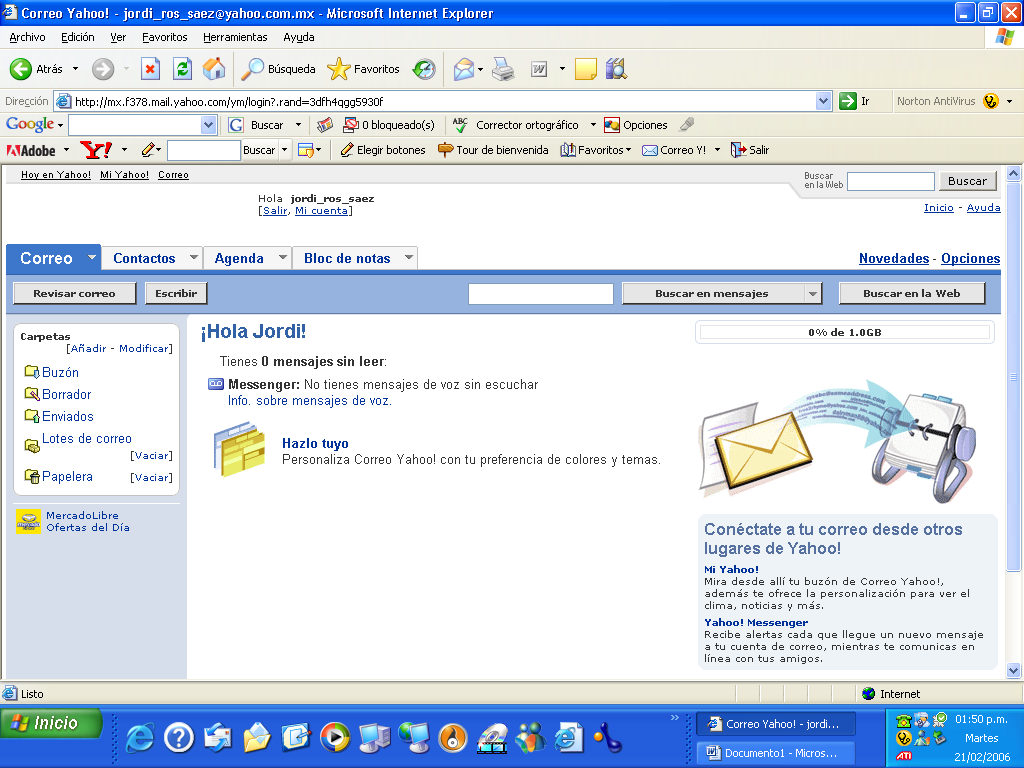The image size is (1024, 768).
Task: Open the Hazlo tuyo link
Action: (315, 443)
